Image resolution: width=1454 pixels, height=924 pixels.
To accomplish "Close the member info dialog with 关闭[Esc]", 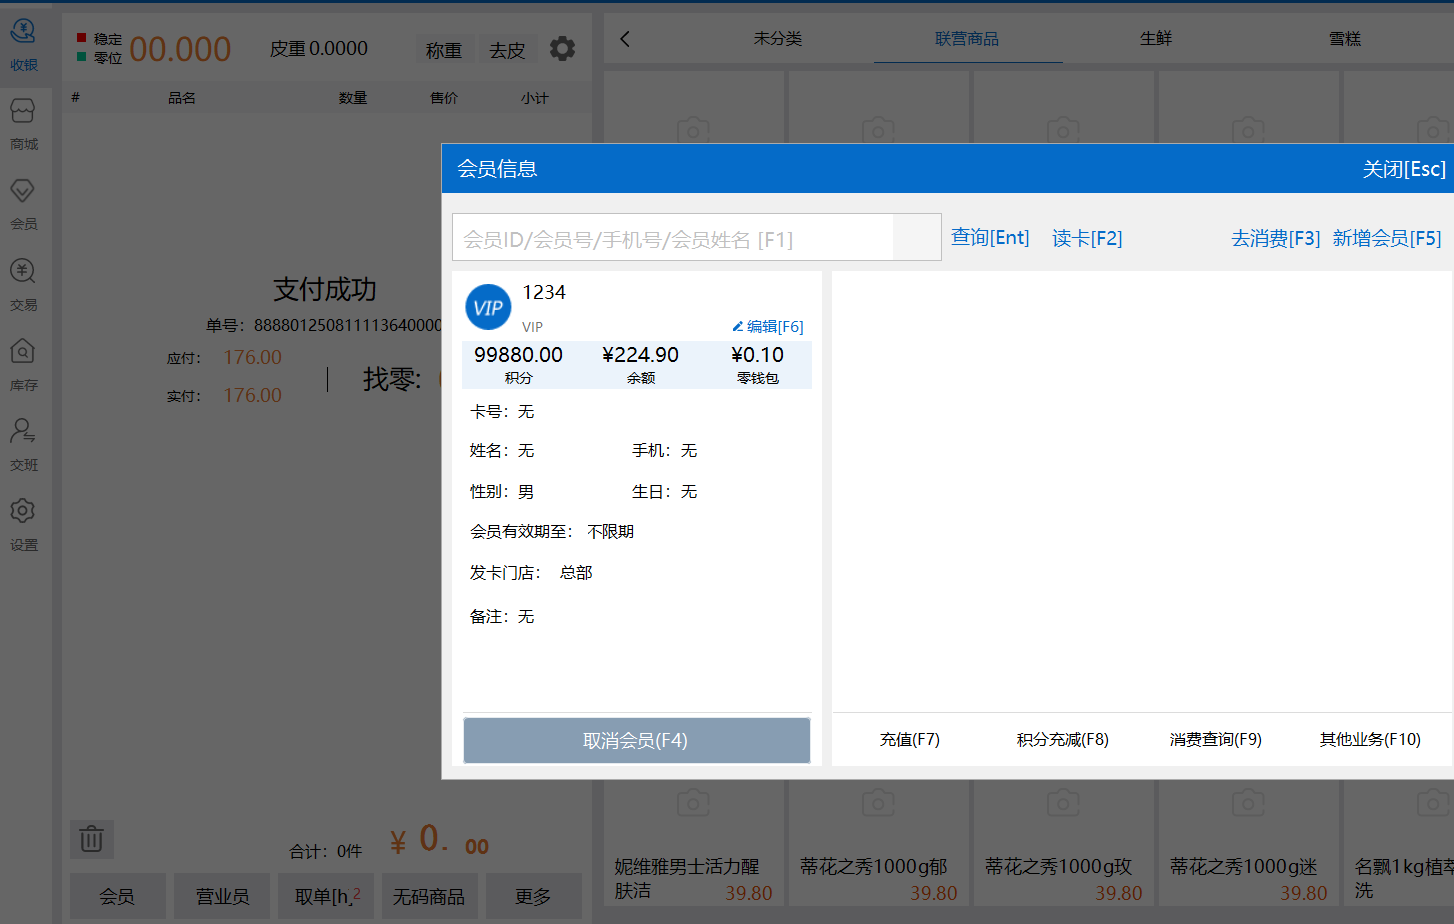I will tap(1404, 169).
